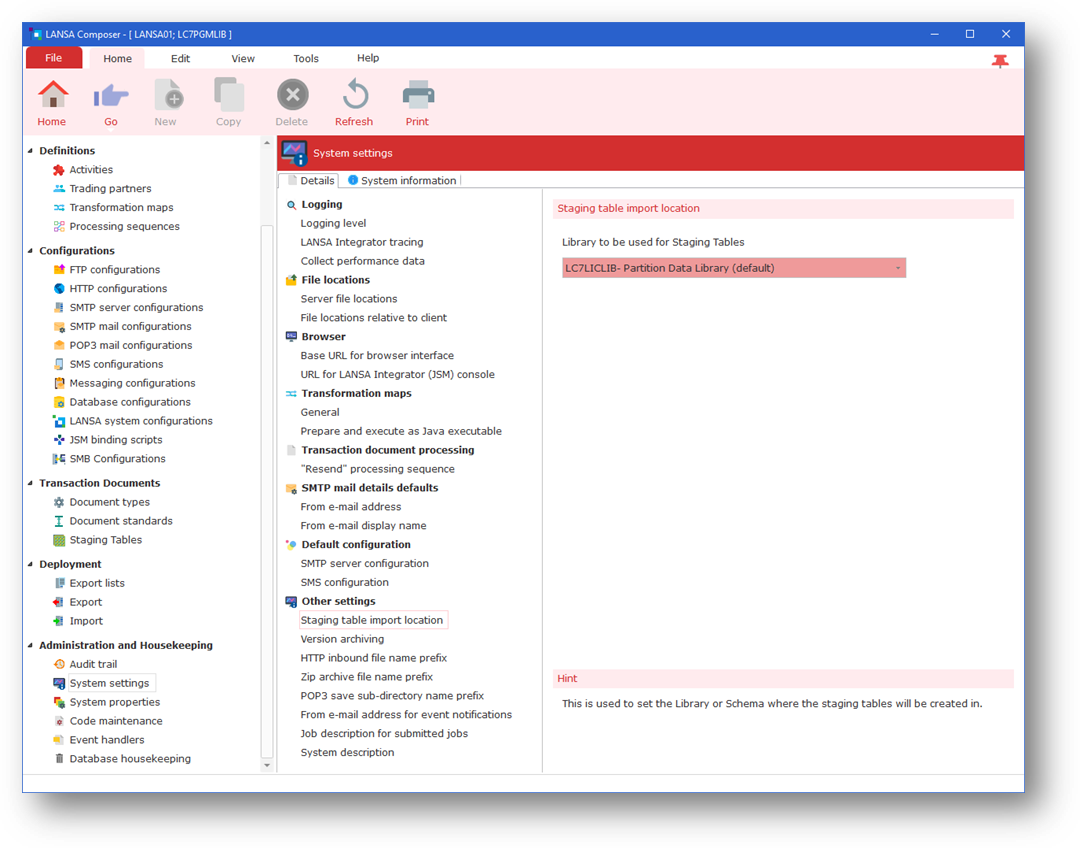The width and height of the screenshot is (1080, 848).
Task: Select Base URL for browser interface
Action: (x=377, y=355)
